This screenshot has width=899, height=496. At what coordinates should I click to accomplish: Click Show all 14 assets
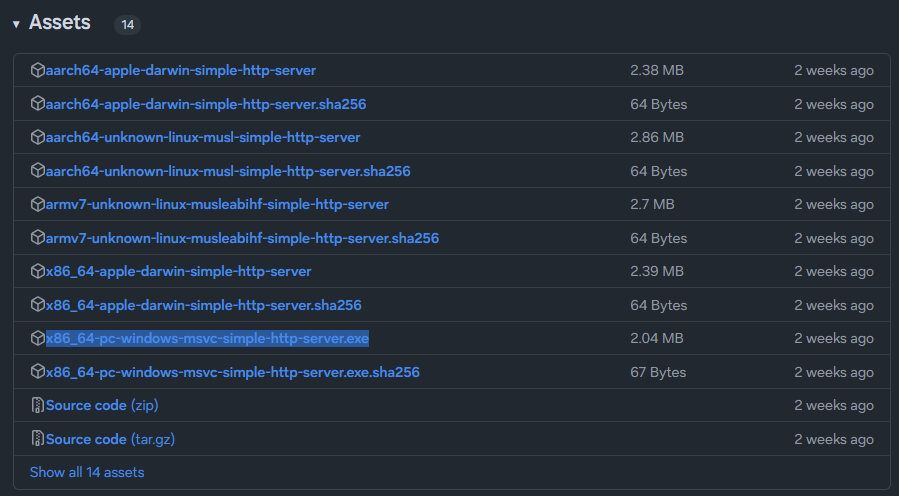click(x=87, y=472)
